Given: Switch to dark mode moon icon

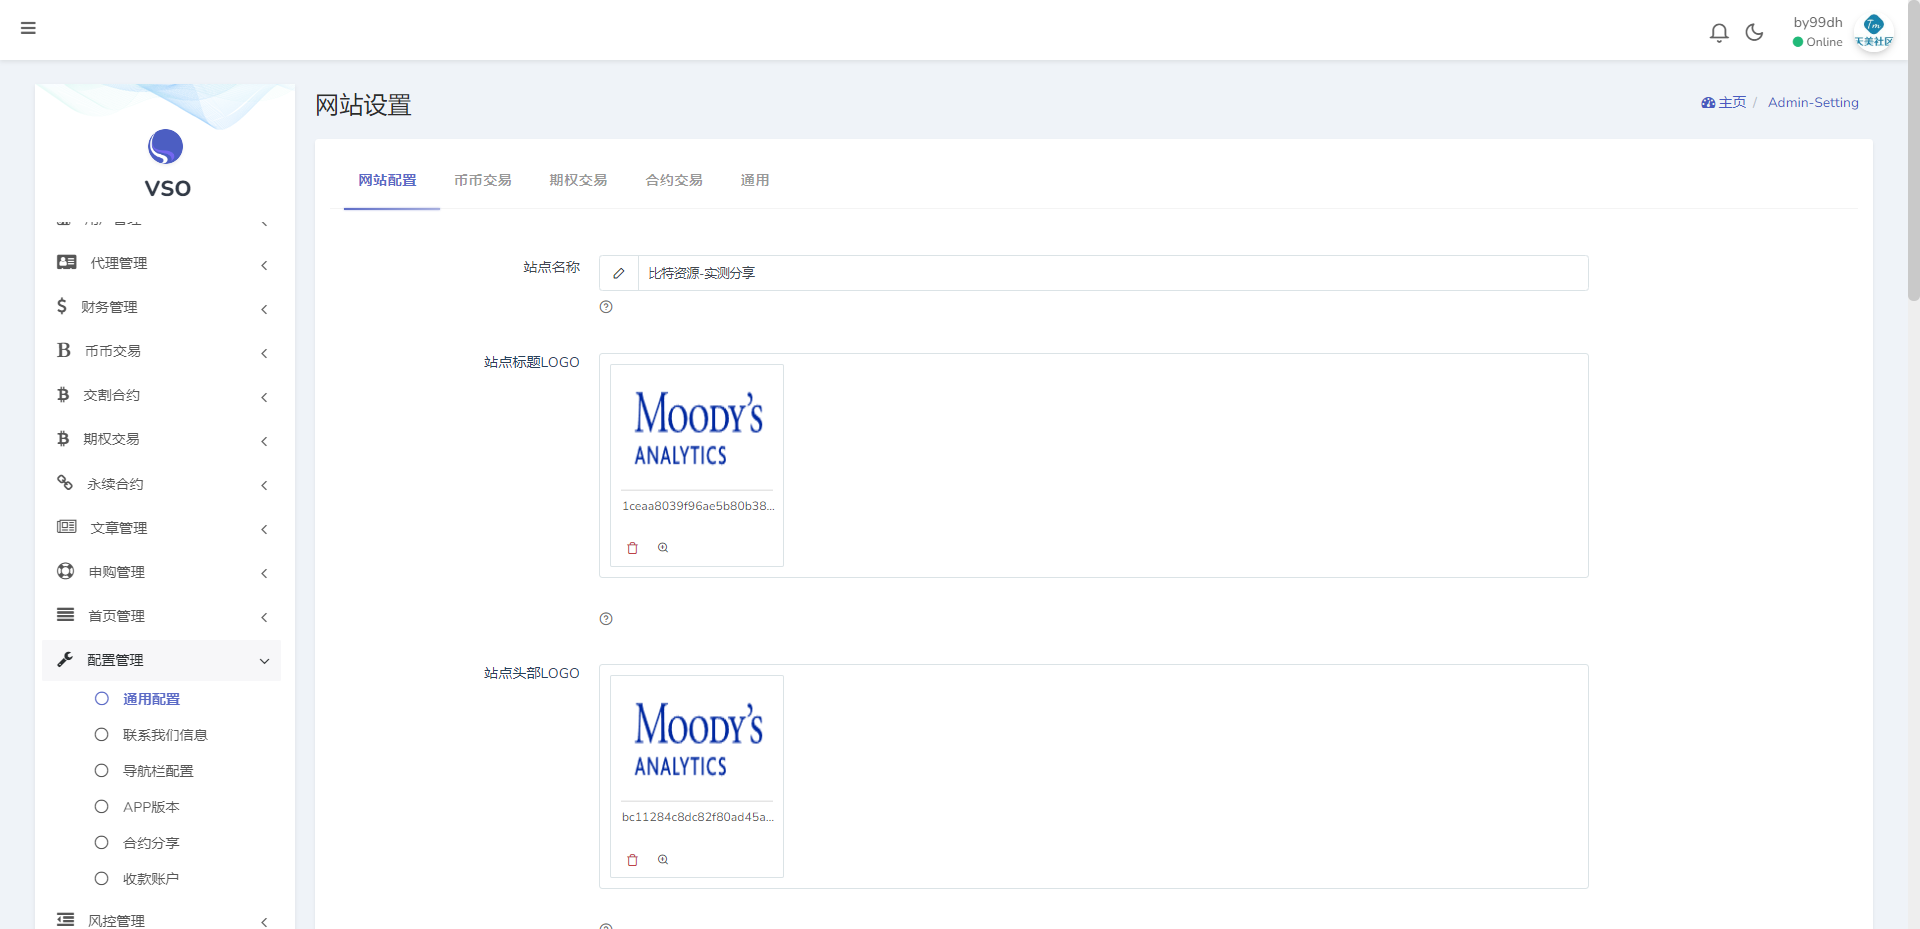Looking at the screenshot, I should tap(1754, 33).
